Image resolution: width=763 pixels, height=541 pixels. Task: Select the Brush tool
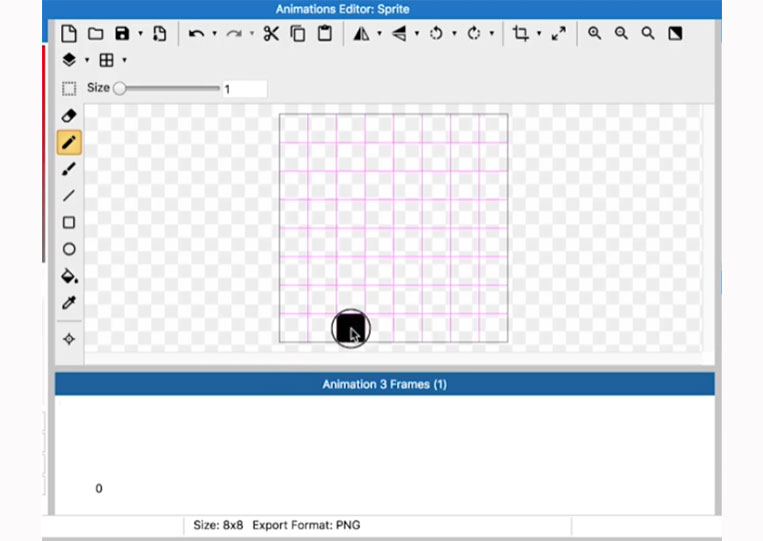69,169
